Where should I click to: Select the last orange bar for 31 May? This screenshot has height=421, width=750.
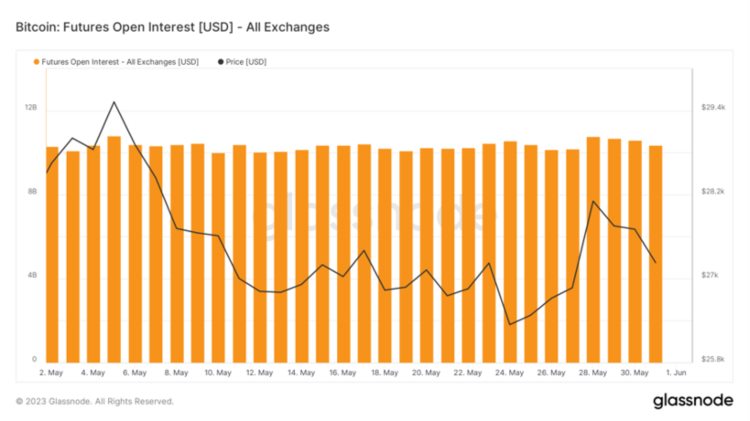pyautogui.click(x=656, y=254)
